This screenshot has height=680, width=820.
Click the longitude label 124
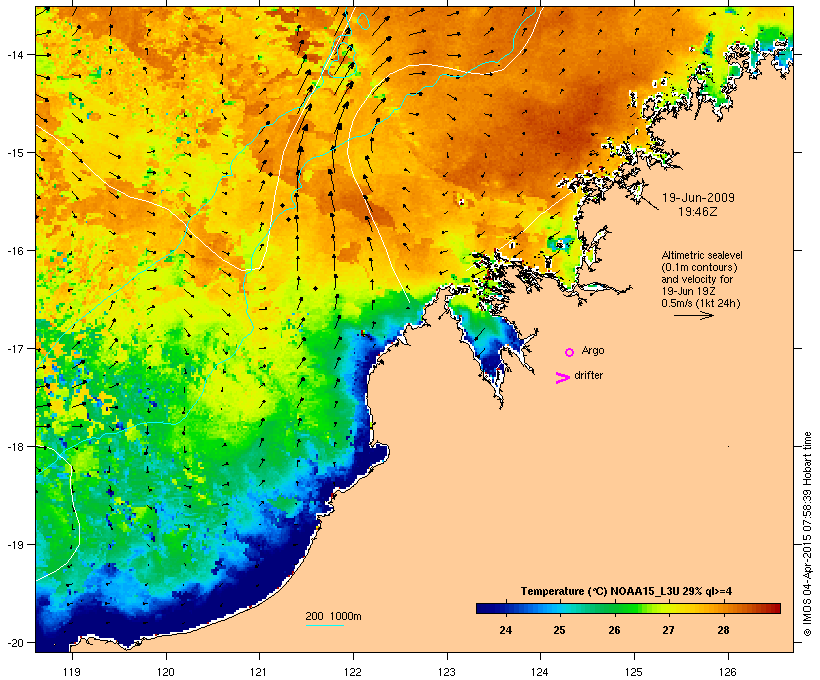[540, 672]
